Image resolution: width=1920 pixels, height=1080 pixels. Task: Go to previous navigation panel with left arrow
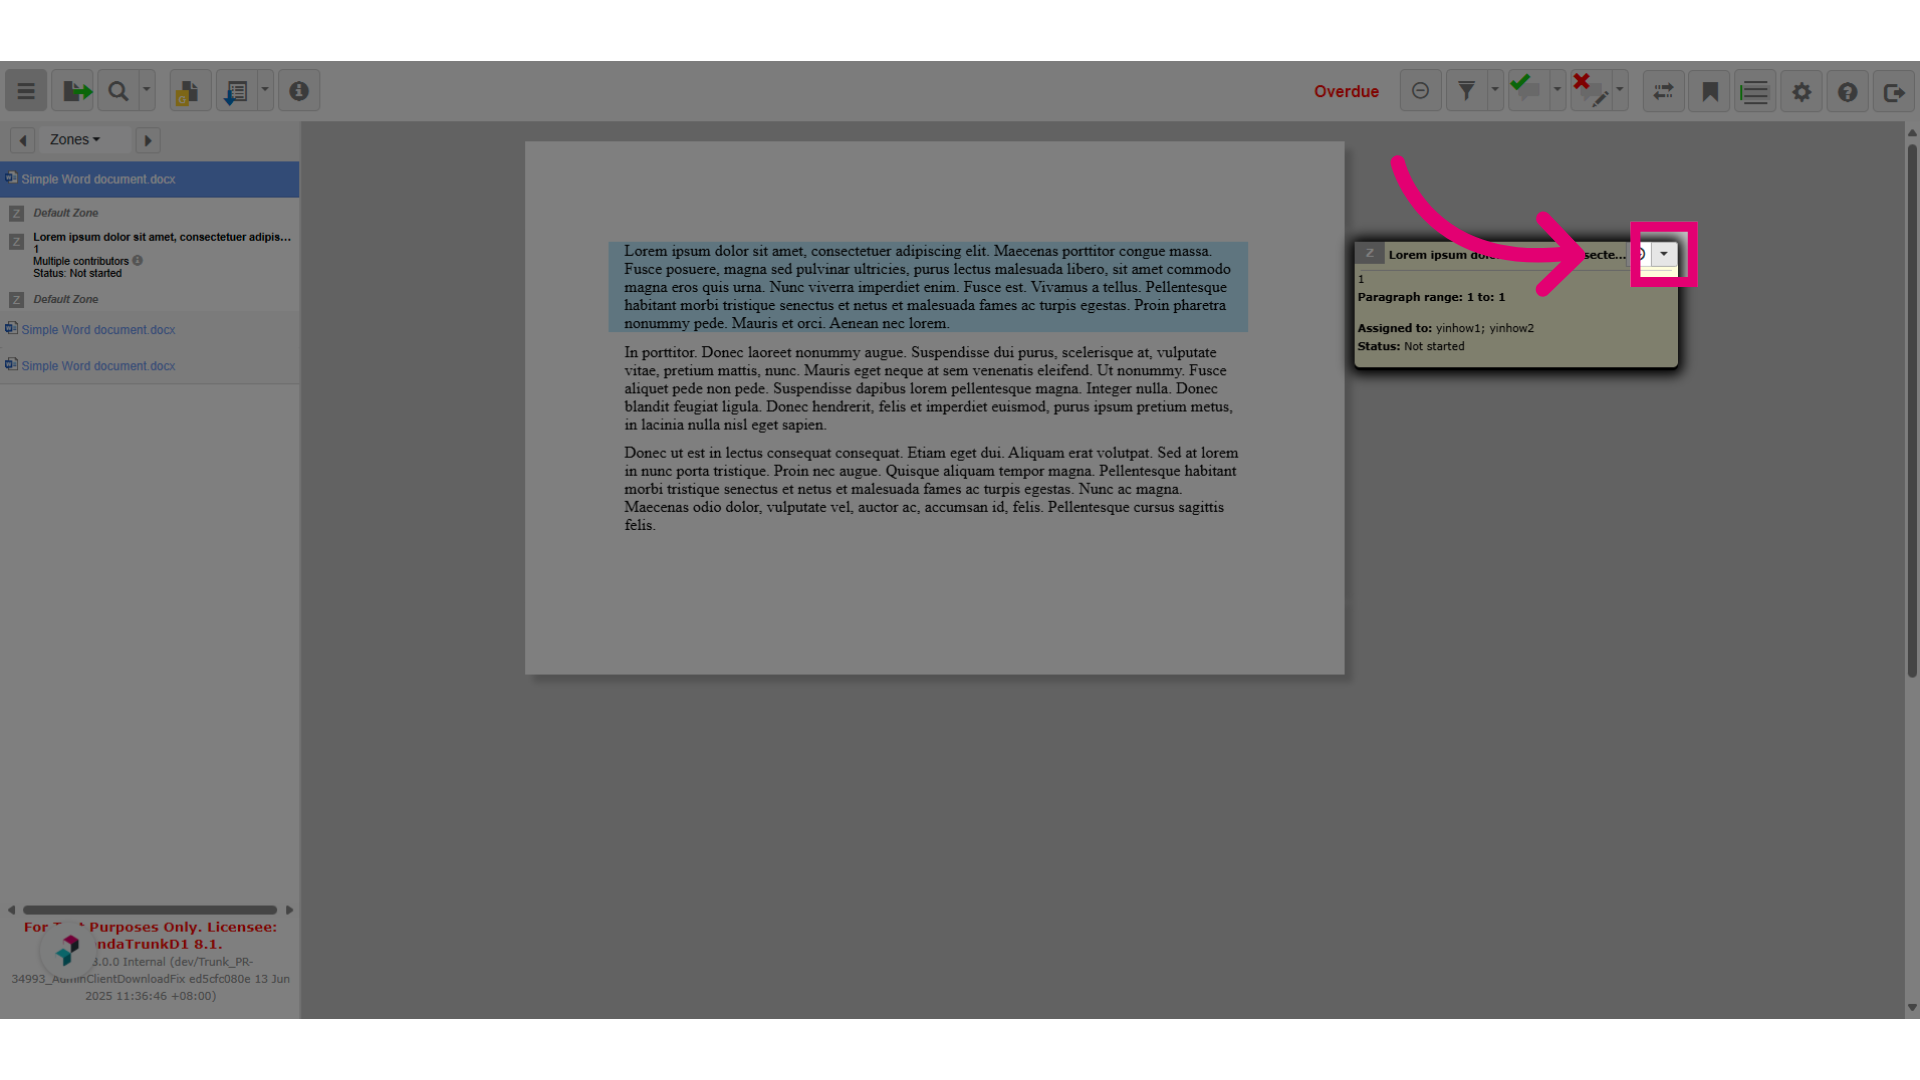point(23,140)
